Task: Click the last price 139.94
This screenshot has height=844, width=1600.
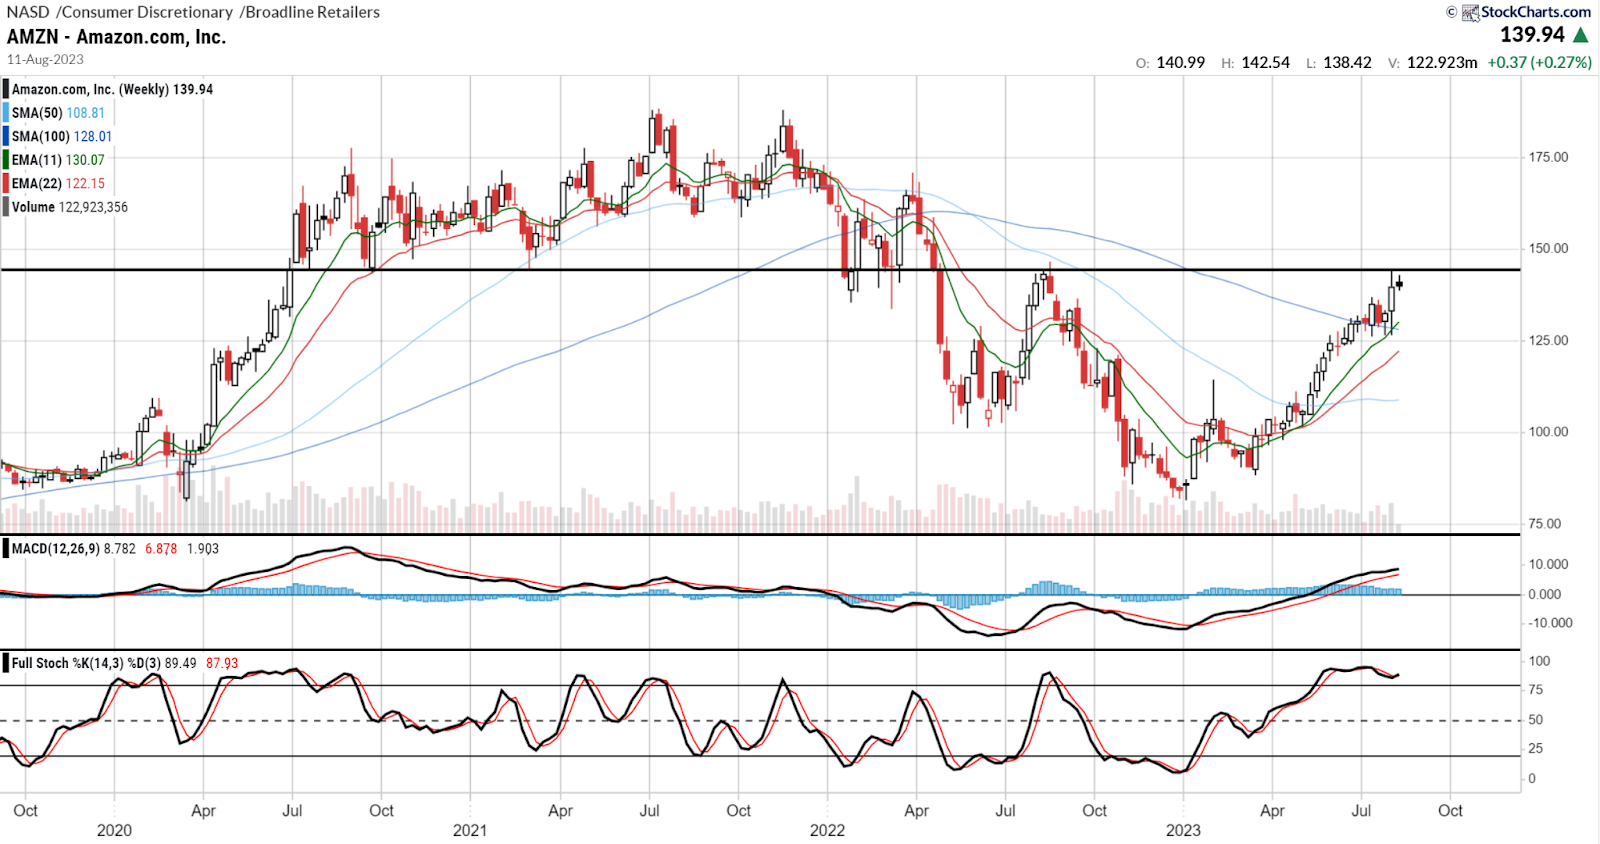Action: [x=1532, y=35]
